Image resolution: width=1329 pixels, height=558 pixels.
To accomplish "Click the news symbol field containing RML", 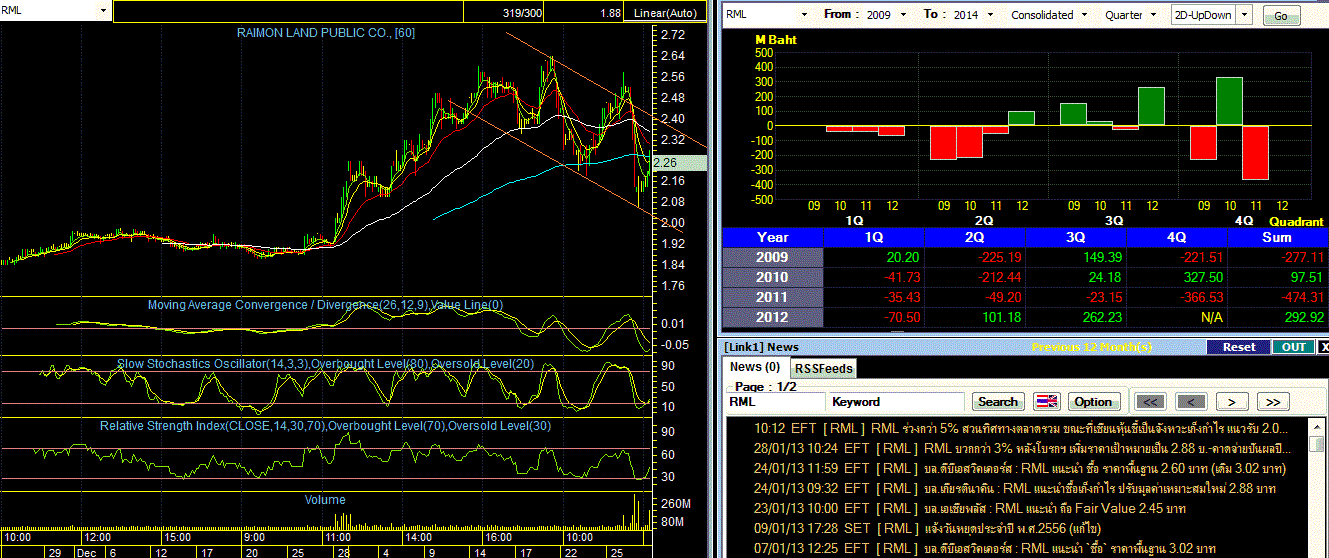I will 775,402.
